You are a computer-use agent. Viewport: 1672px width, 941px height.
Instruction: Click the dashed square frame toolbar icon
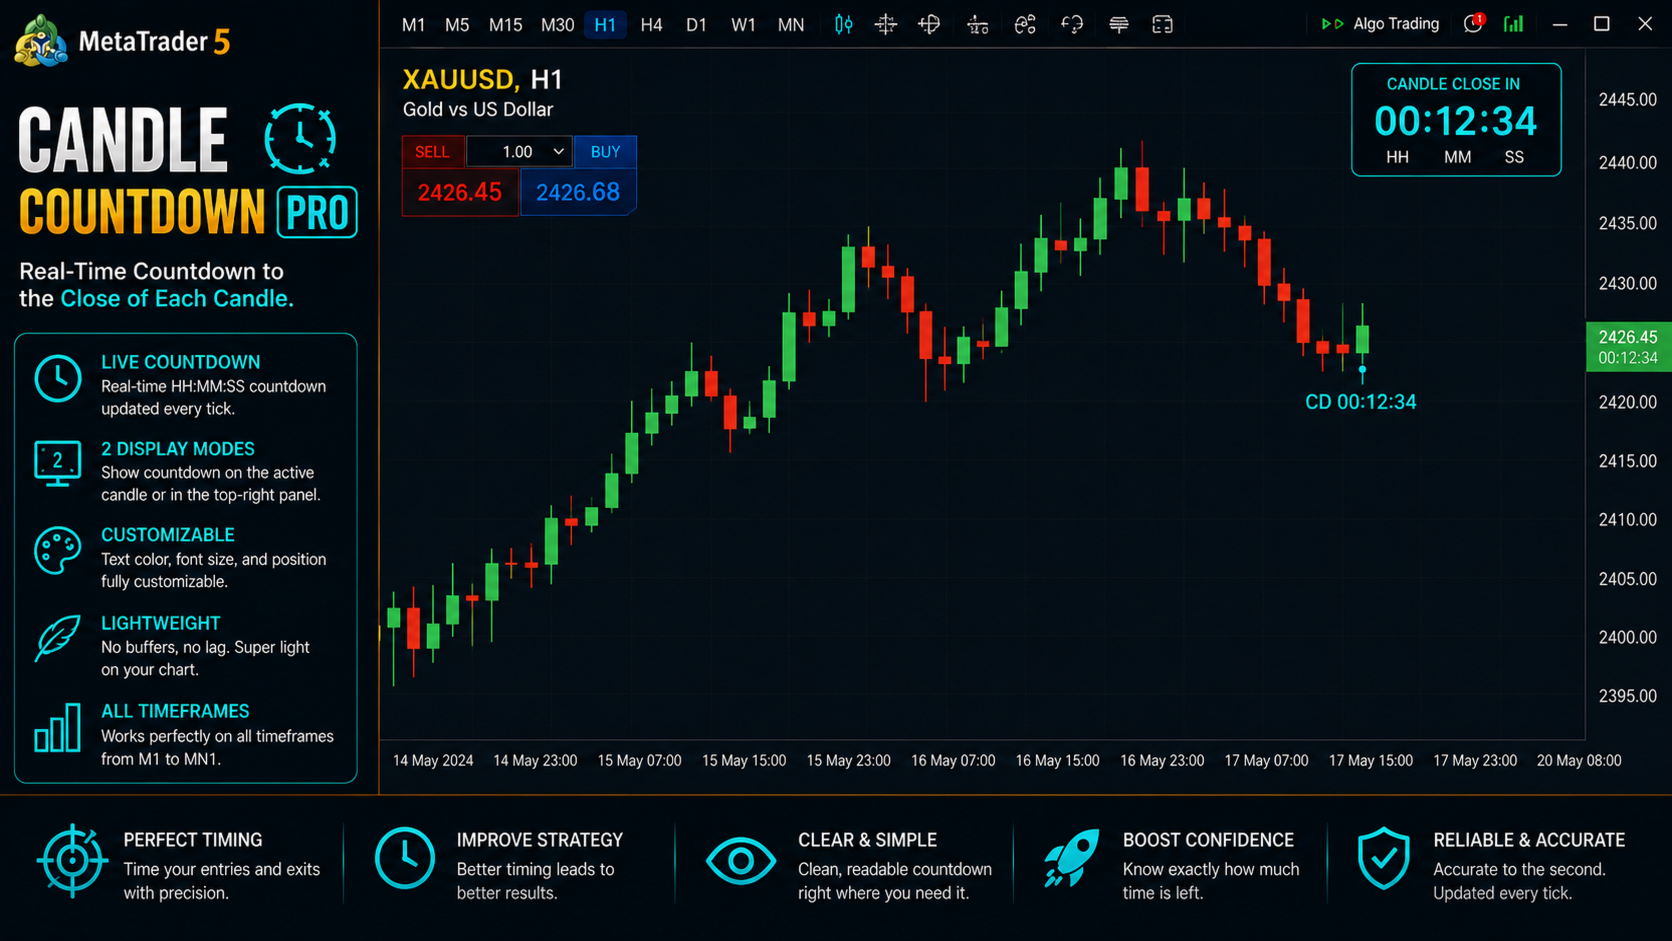click(1162, 24)
